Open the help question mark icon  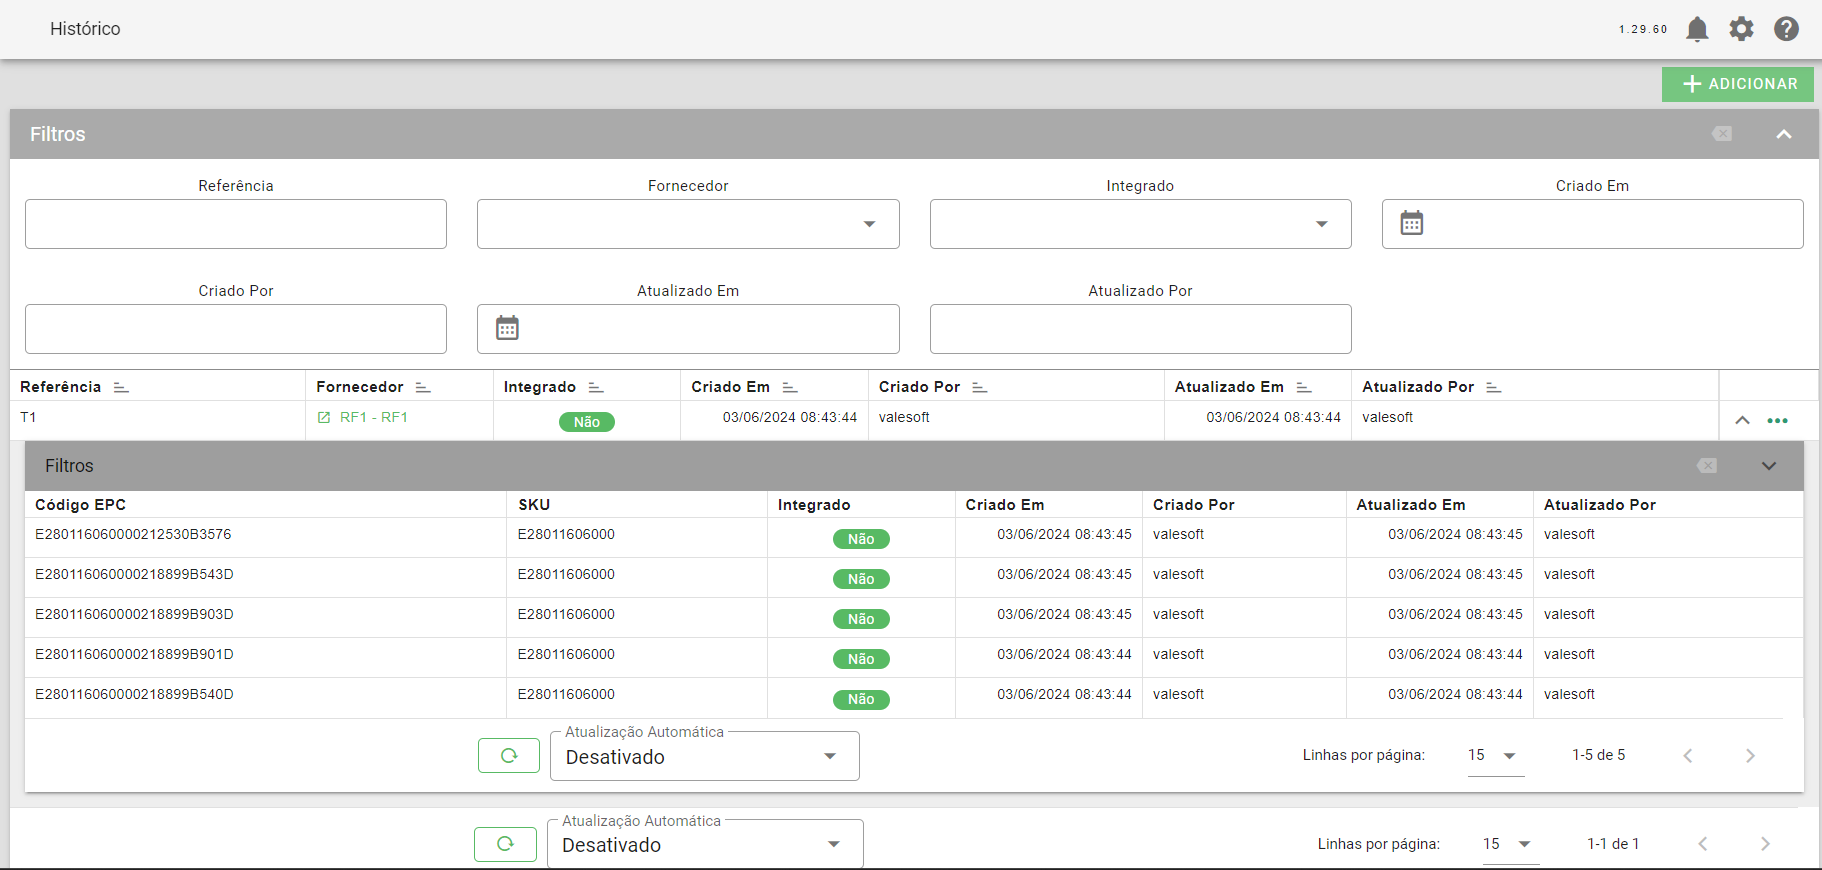[1786, 29]
